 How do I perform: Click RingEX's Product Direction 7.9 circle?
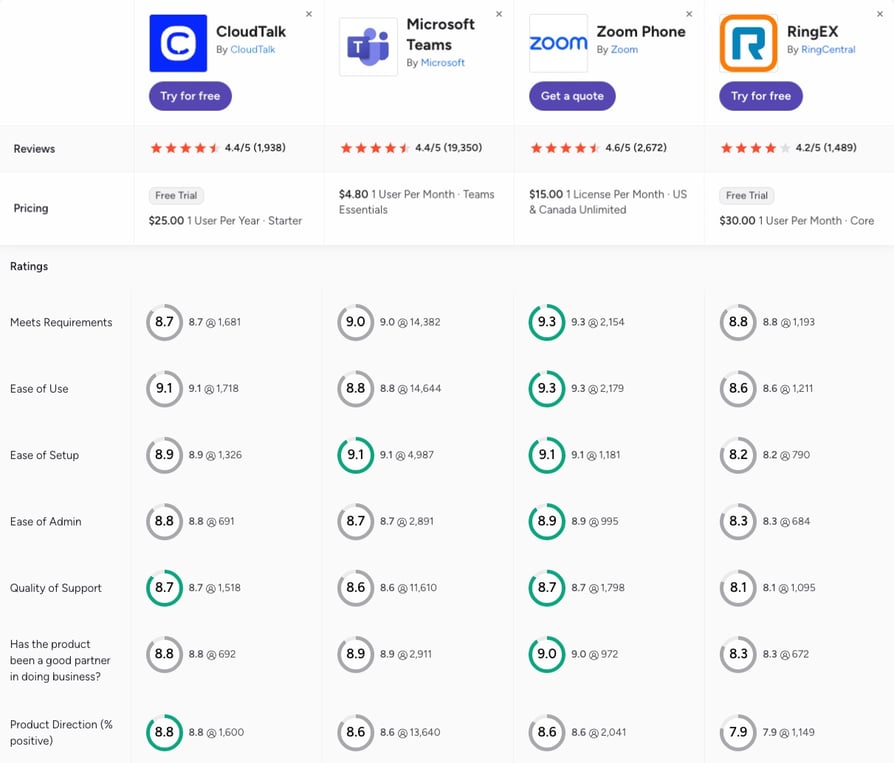click(x=738, y=732)
